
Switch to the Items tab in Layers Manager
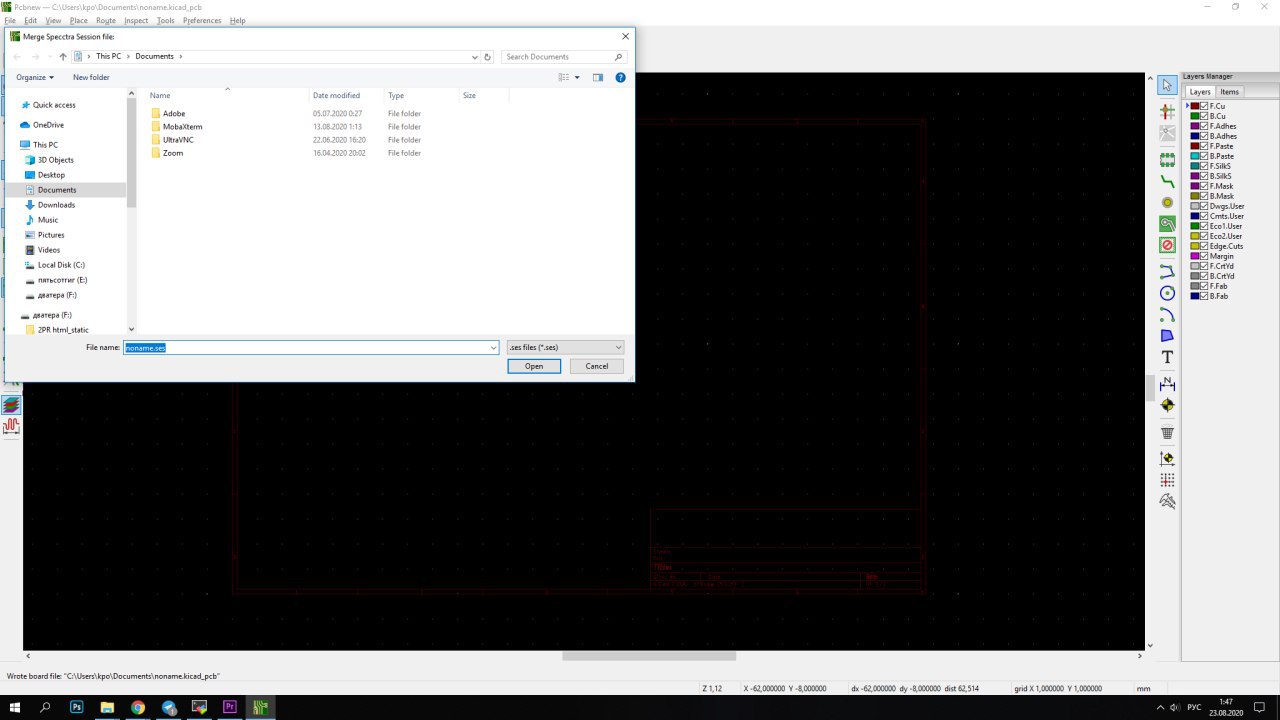click(x=1229, y=92)
